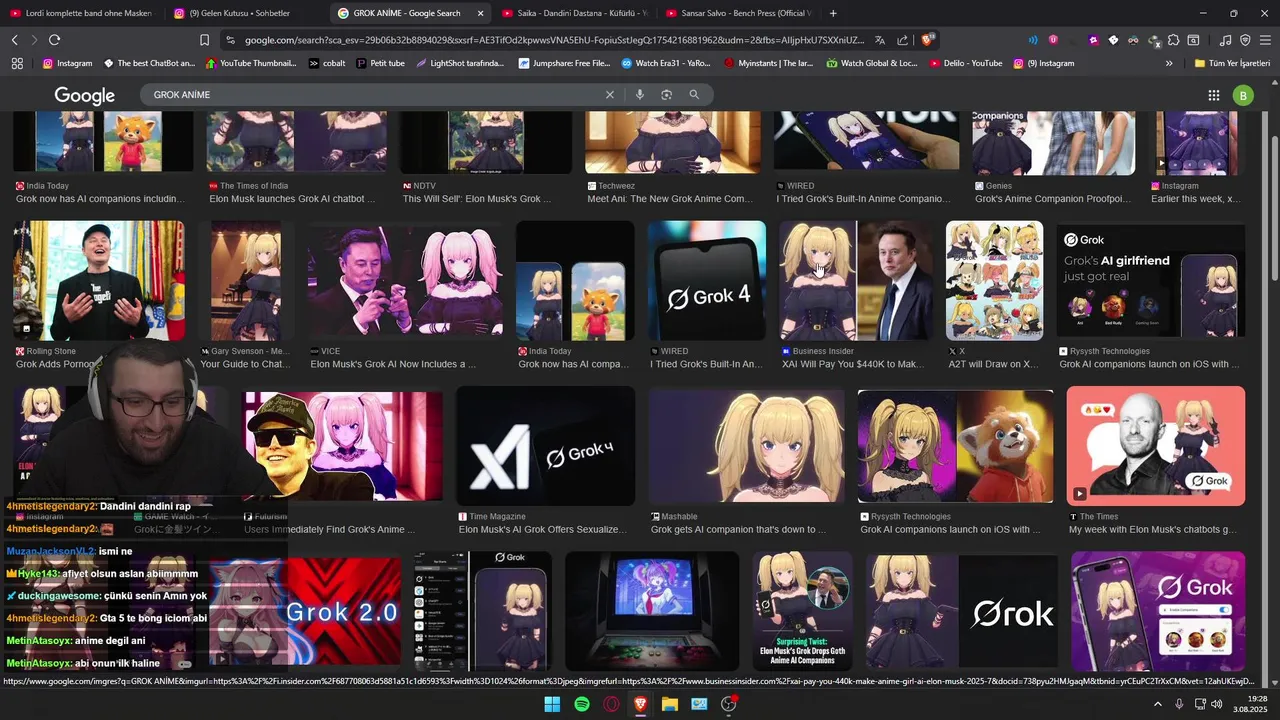Bookmark this page with the bookmark icon

pos(204,40)
